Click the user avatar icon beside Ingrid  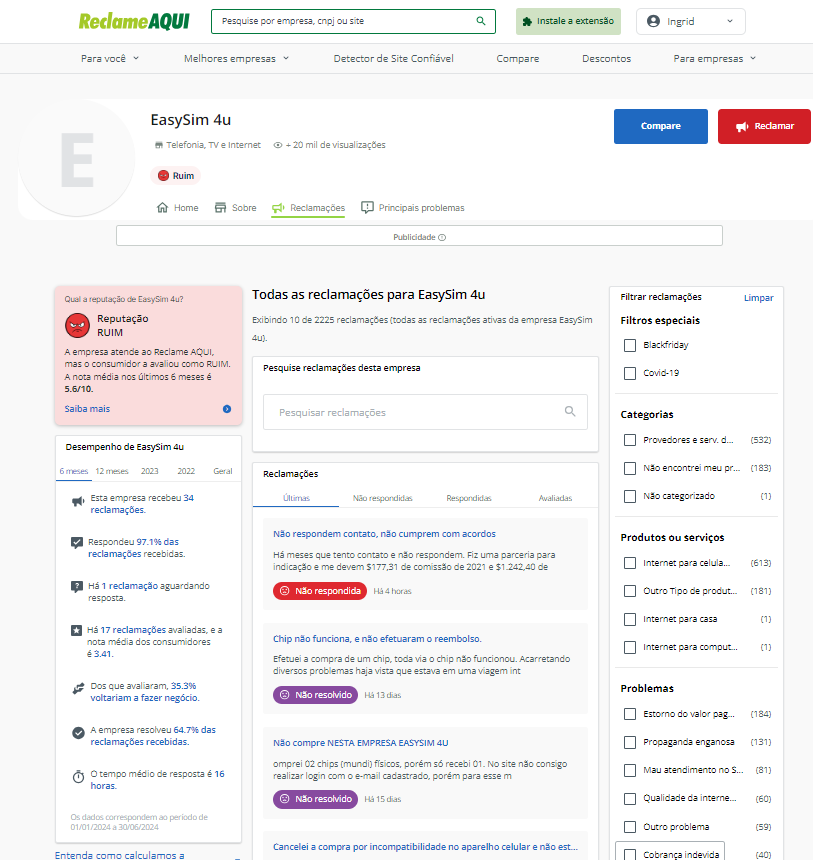tap(653, 21)
